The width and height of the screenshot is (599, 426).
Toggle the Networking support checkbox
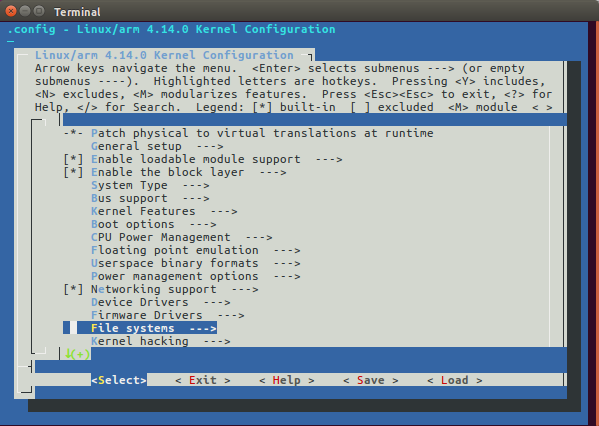73,289
